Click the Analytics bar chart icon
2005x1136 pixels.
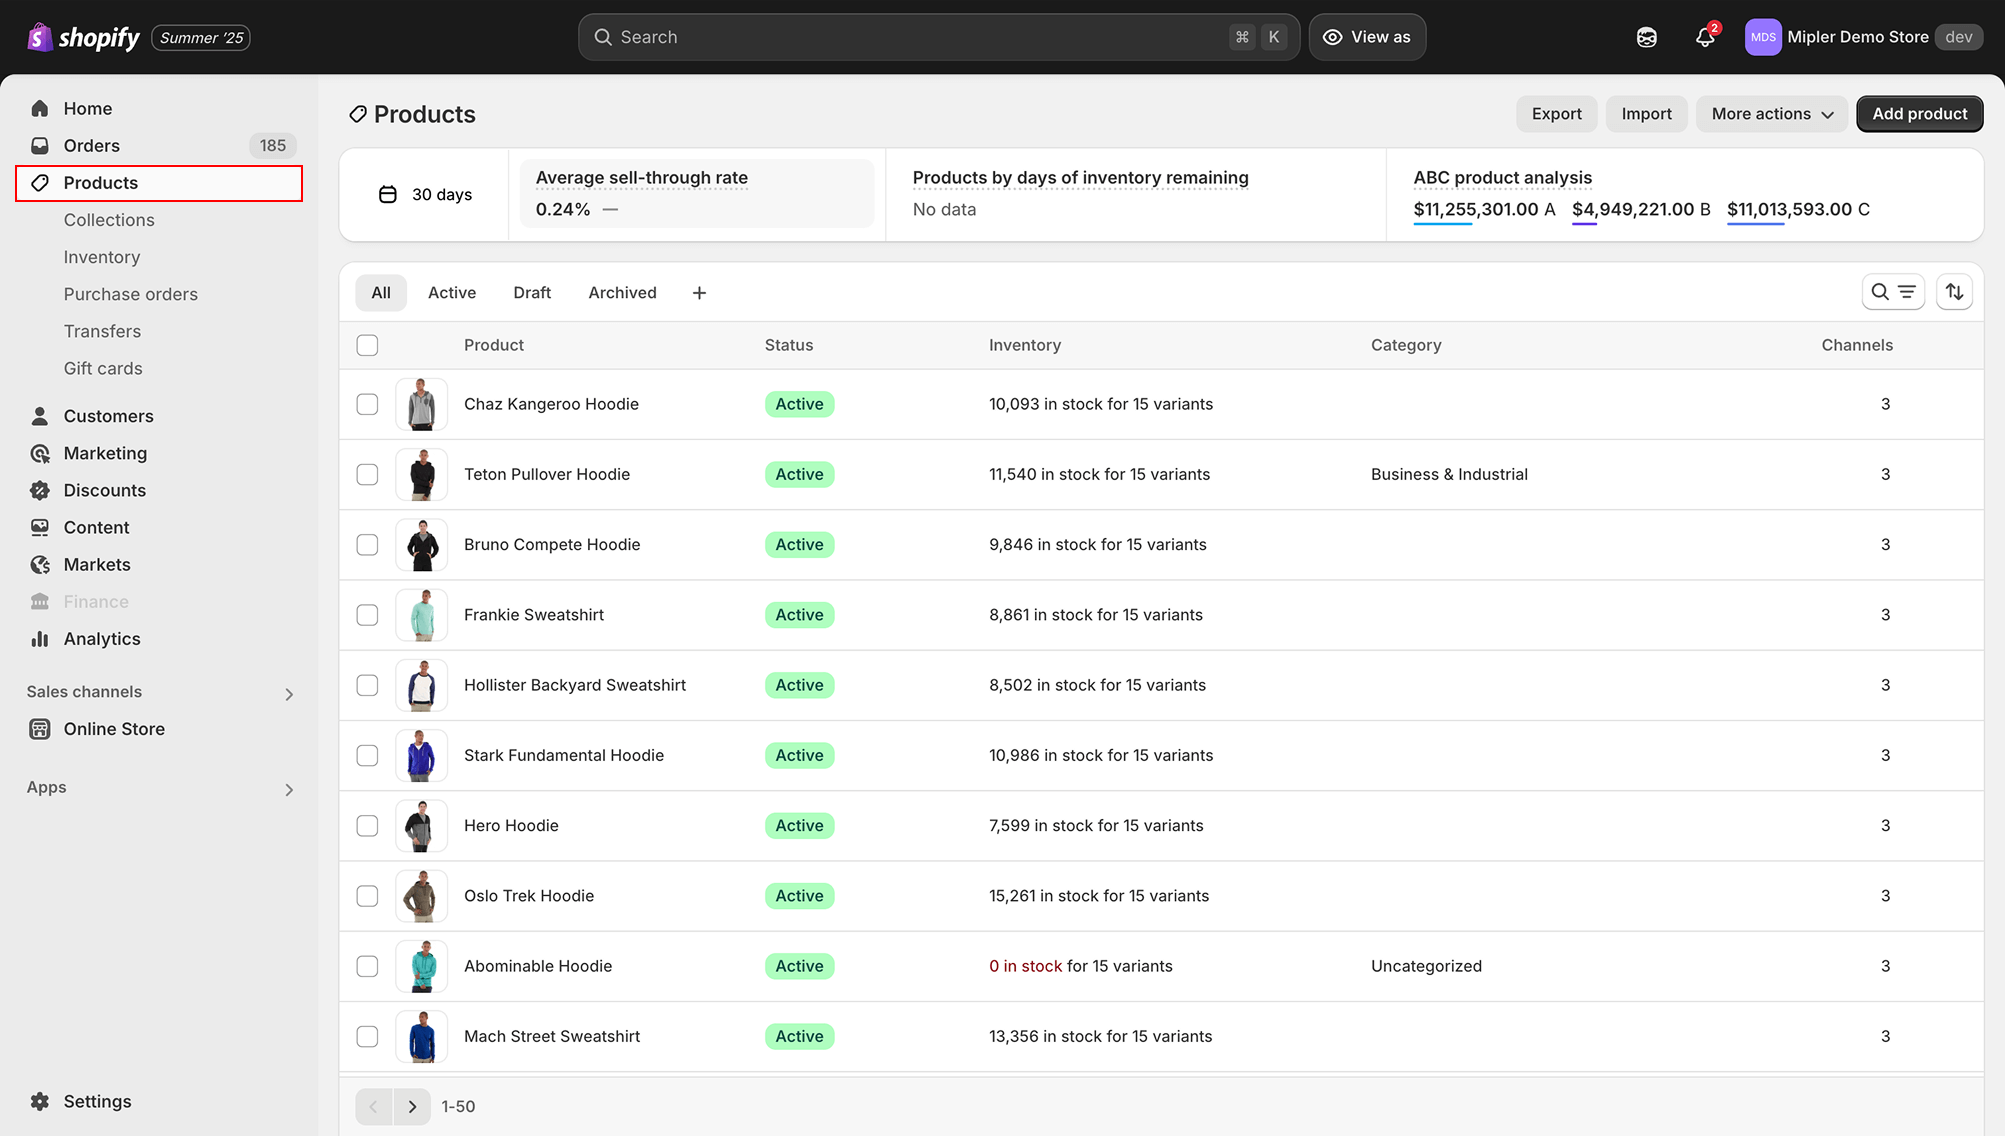coord(40,639)
